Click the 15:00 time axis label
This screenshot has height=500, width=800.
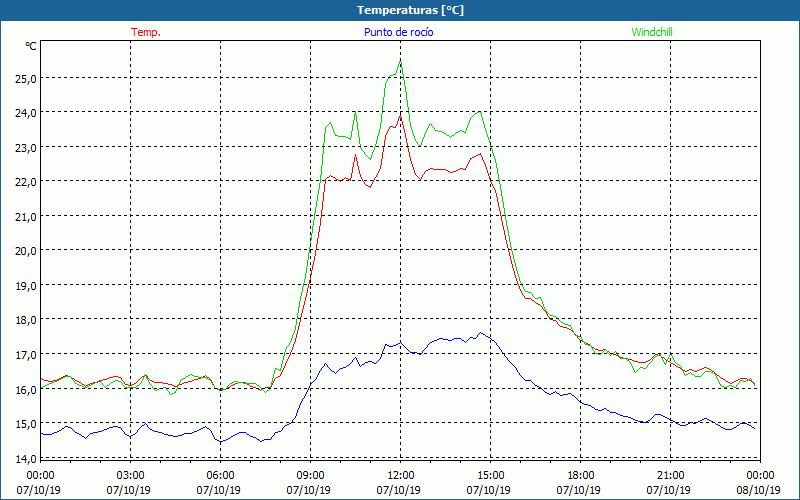490,475
